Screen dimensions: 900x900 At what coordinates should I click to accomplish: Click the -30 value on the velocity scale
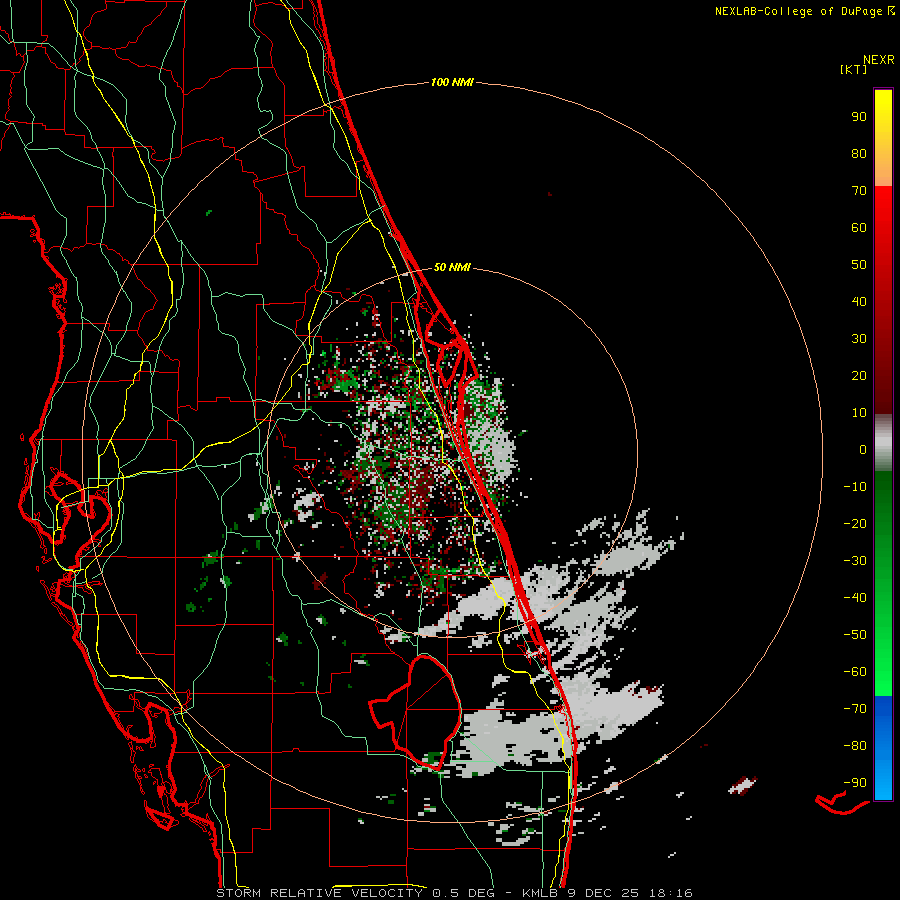coord(855,561)
